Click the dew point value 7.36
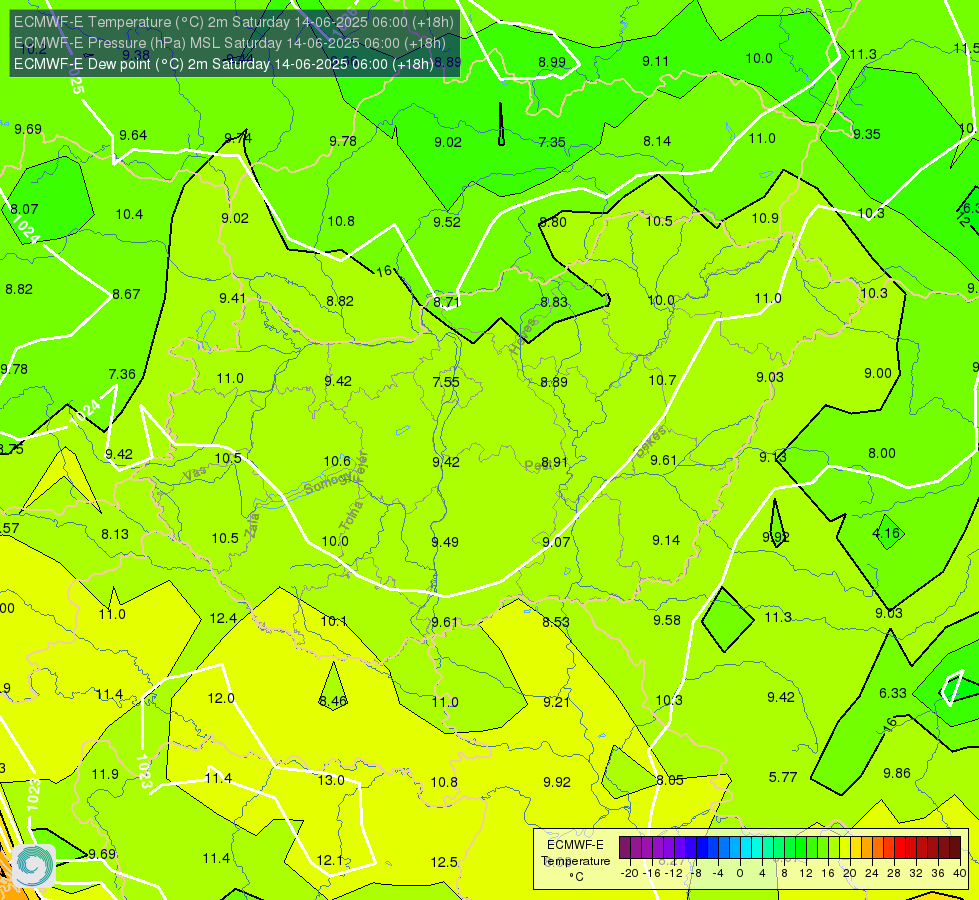The image size is (979, 900). [x=122, y=374]
